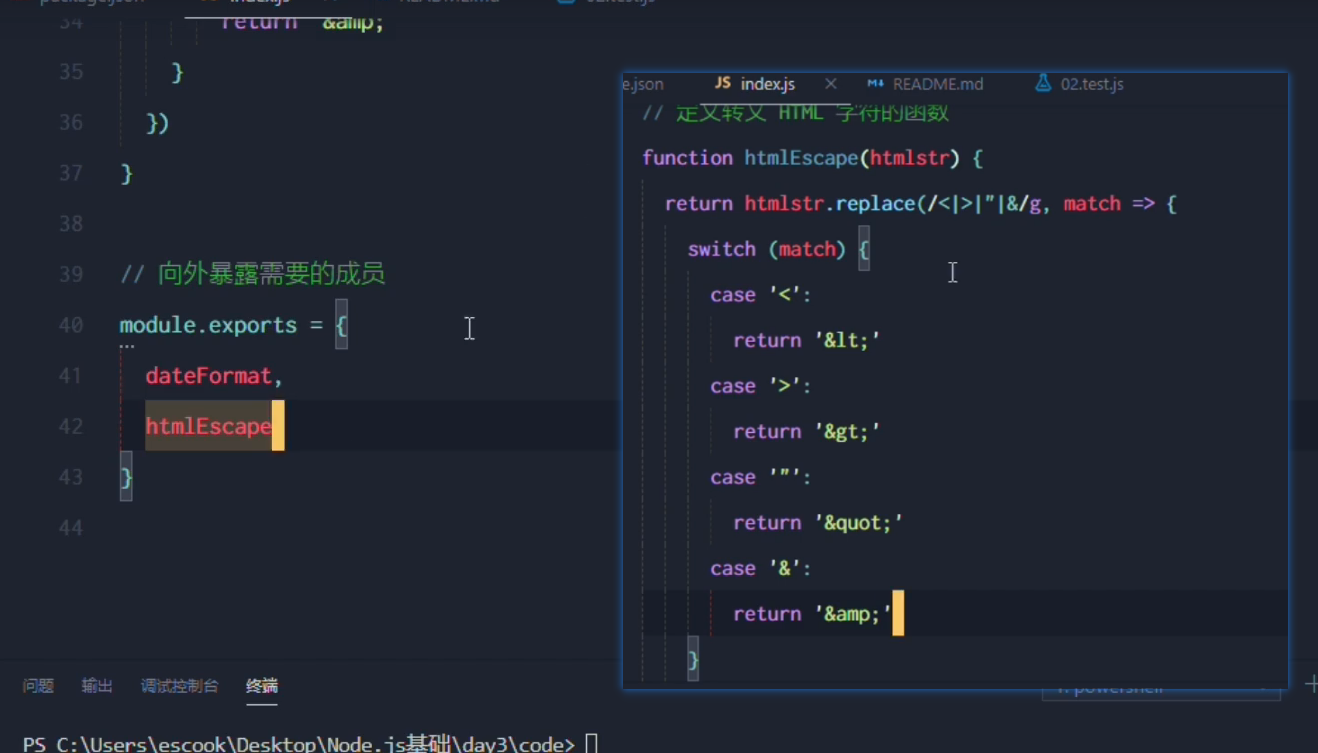Click the terminal prompt line PS C:\Users\escook
Screen dimensions: 1318x753
pos(310,744)
